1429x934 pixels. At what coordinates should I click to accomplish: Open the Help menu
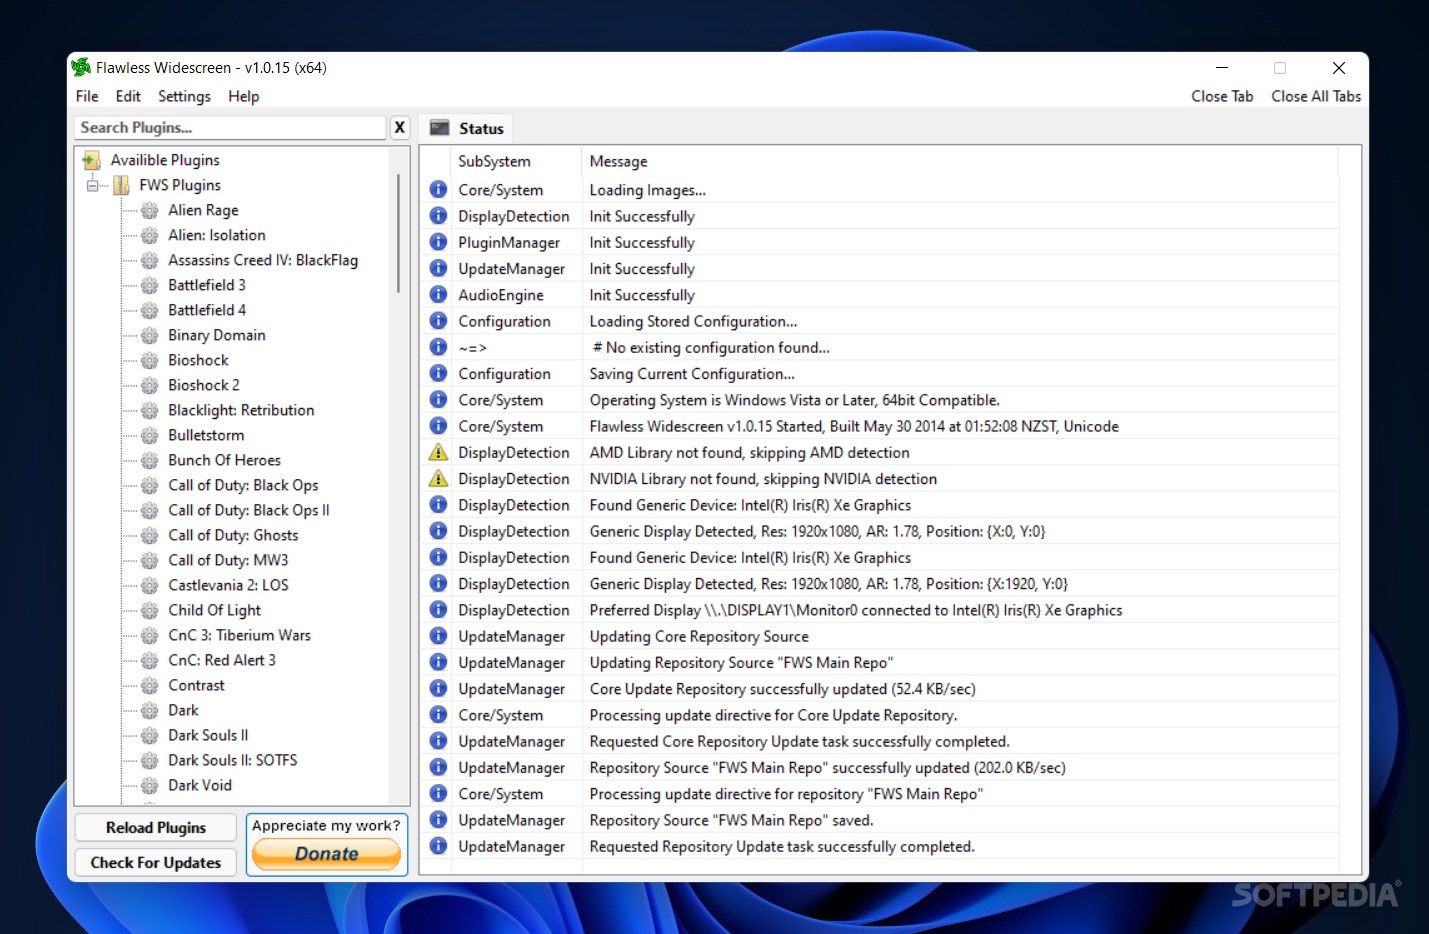243,96
